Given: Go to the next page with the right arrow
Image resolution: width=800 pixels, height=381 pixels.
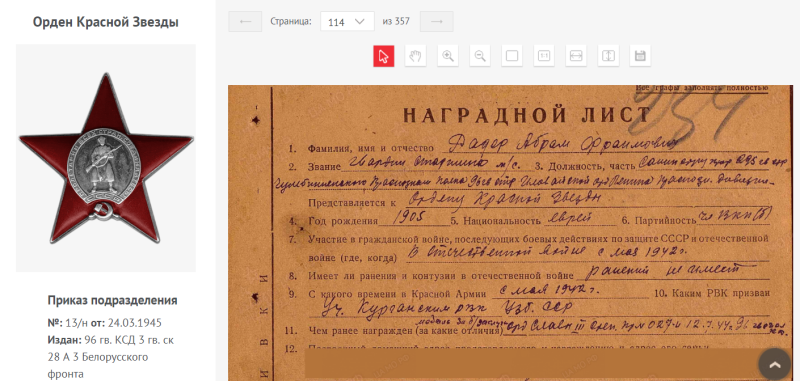Looking at the screenshot, I should (437, 21).
